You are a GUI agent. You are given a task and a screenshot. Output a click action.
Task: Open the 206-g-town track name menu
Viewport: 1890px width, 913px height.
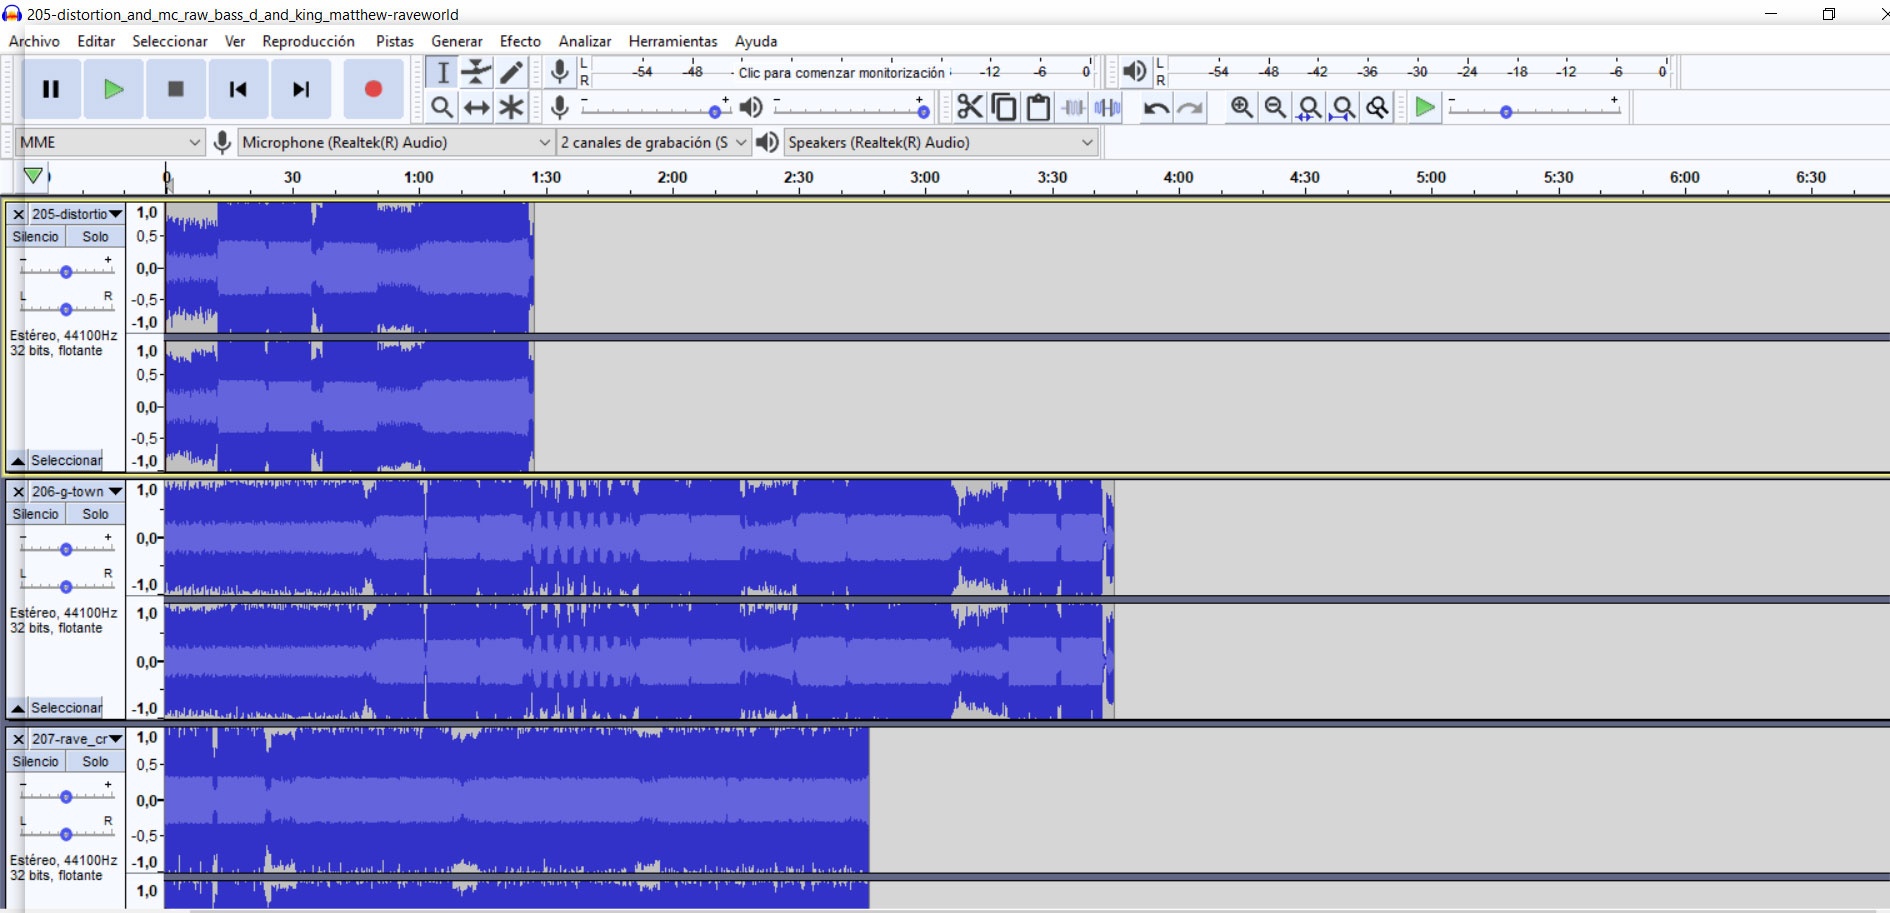click(x=77, y=491)
